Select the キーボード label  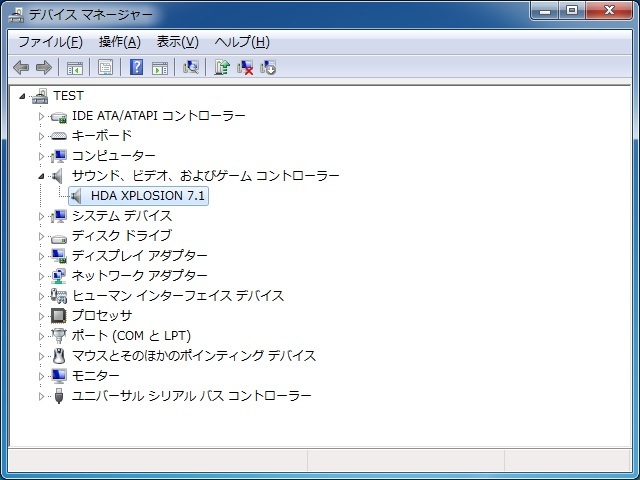click(x=102, y=136)
